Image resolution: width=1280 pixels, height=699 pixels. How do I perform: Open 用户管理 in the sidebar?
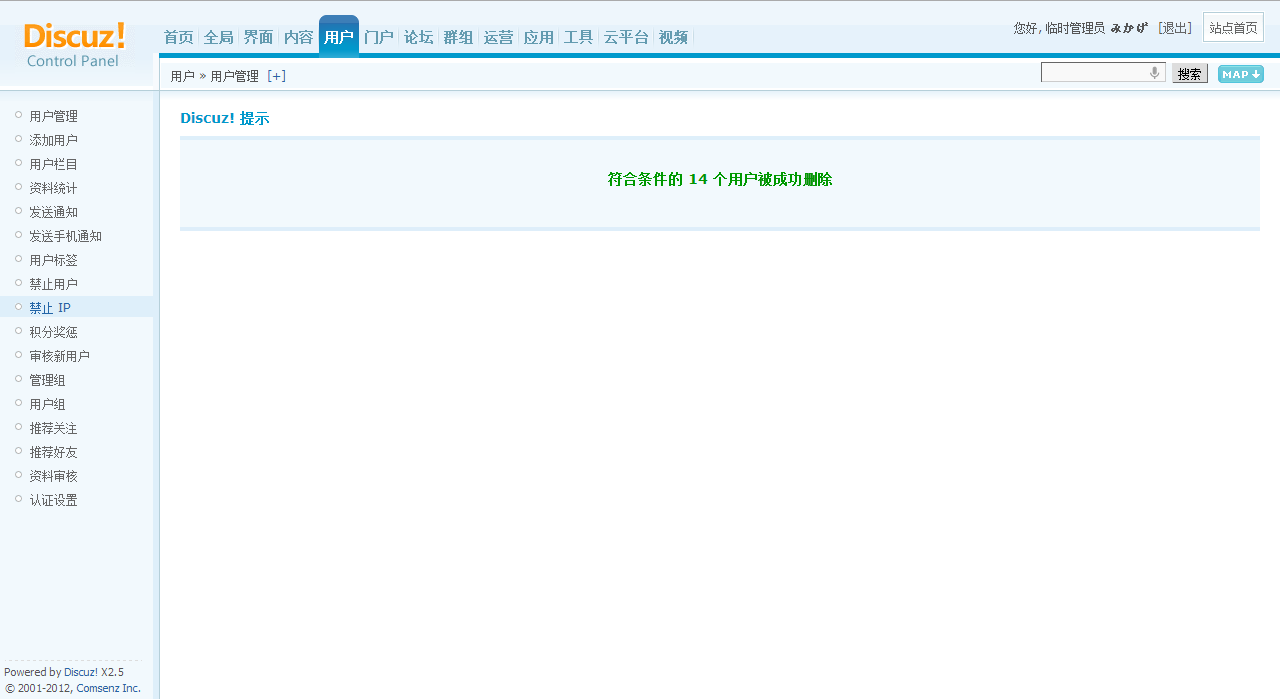(x=54, y=116)
